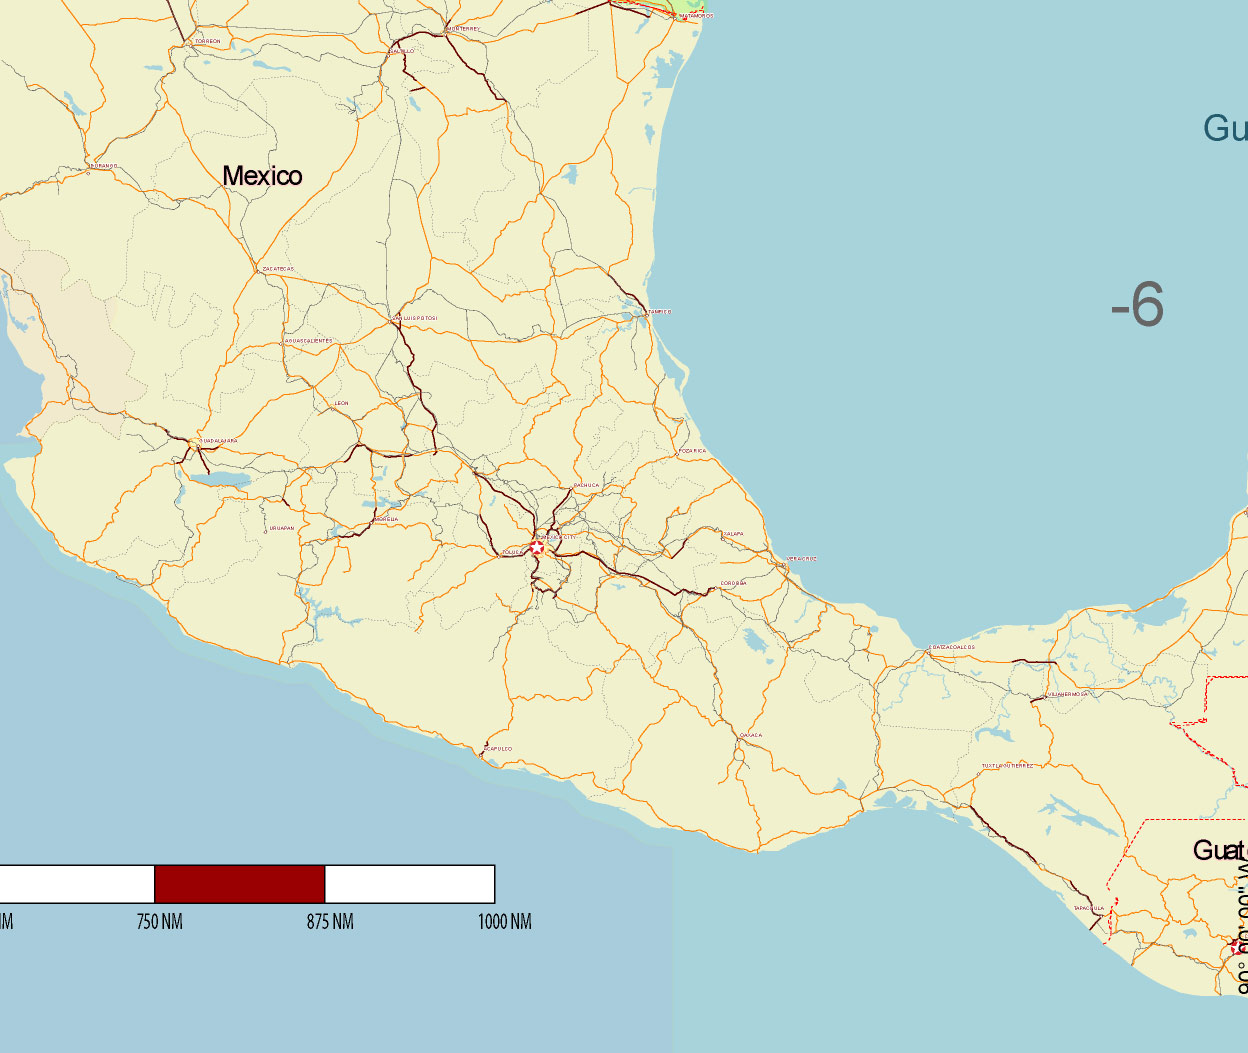Click the 'VERACRUZ' city label
The image size is (1248, 1053).
802,559
